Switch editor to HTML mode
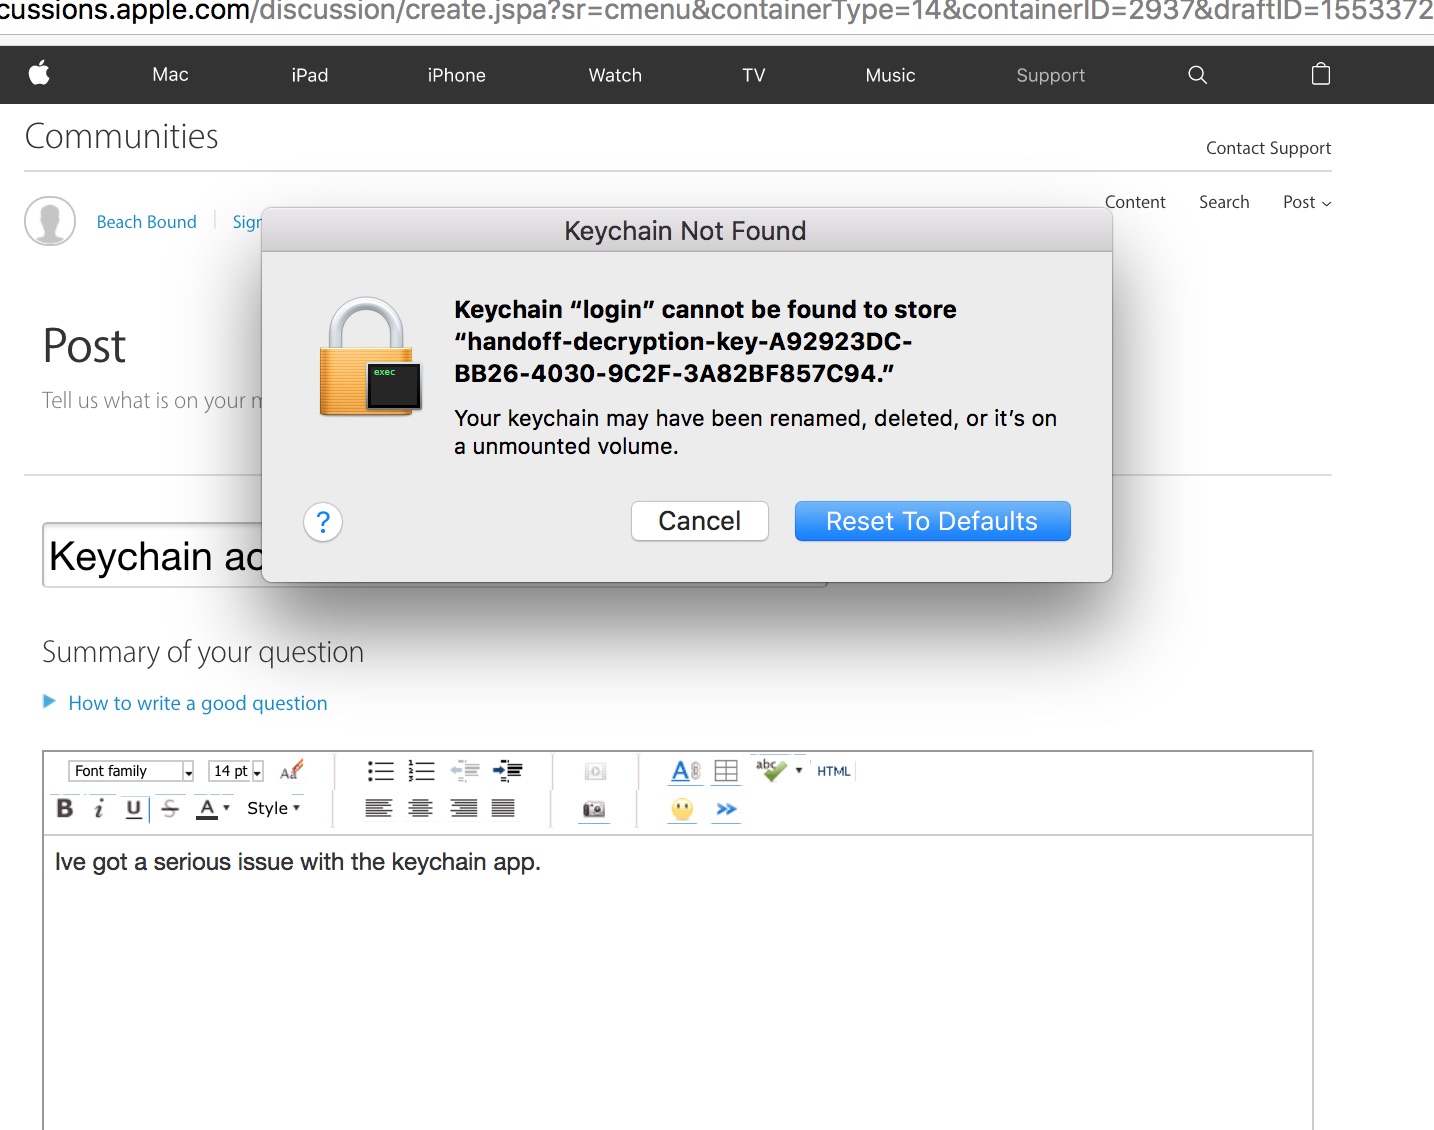 click(x=833, y=771)
